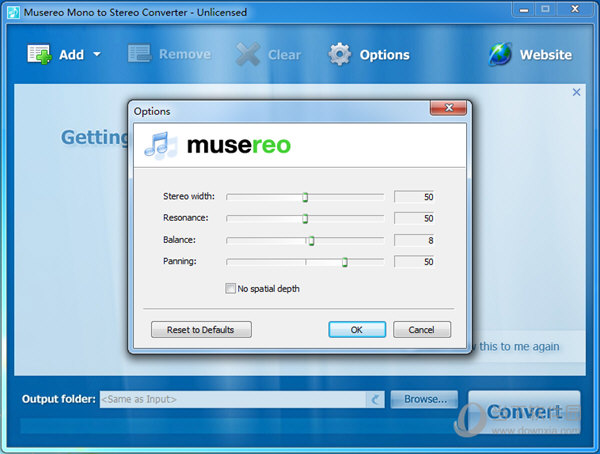Click the Panning slider handle
This screenshot has height=454, width=600.
tap(345, 262)
